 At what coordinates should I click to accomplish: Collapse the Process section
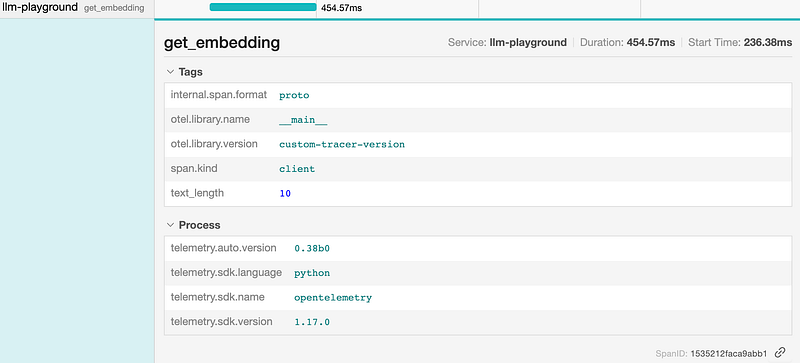170,225
